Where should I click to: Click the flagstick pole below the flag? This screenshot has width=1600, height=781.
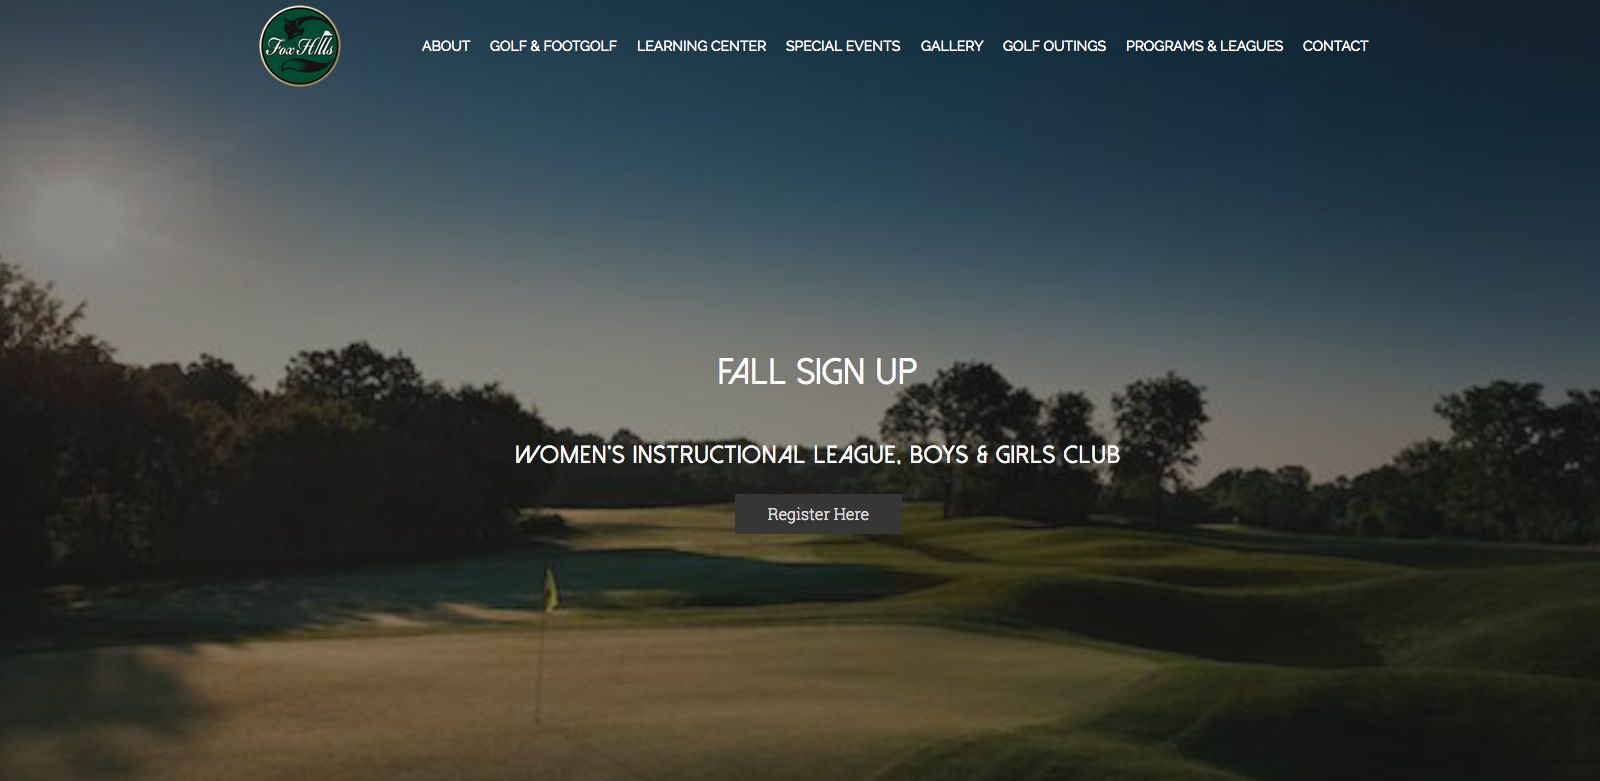pos(541,665)
